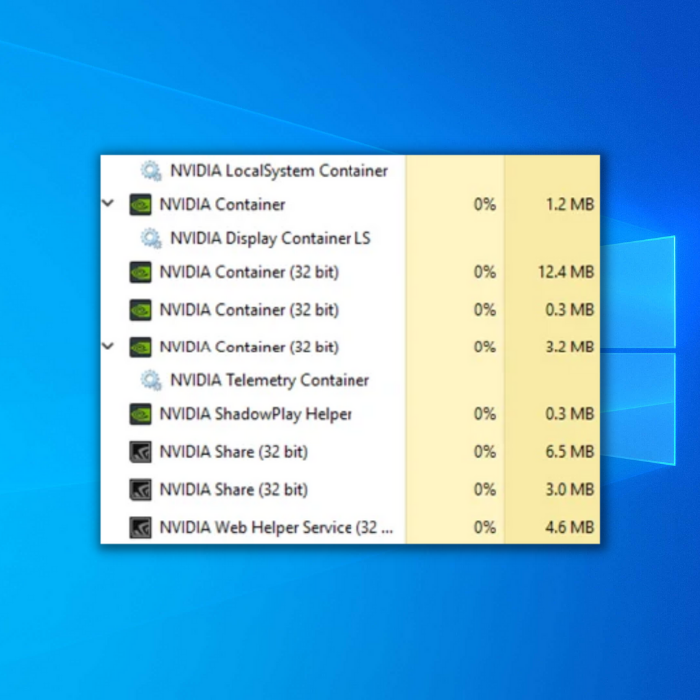Screen dimensions: 700x700
Task: Click the 0% CPU value on the 3.2 MB row
Action: click(x=485, y=347)
